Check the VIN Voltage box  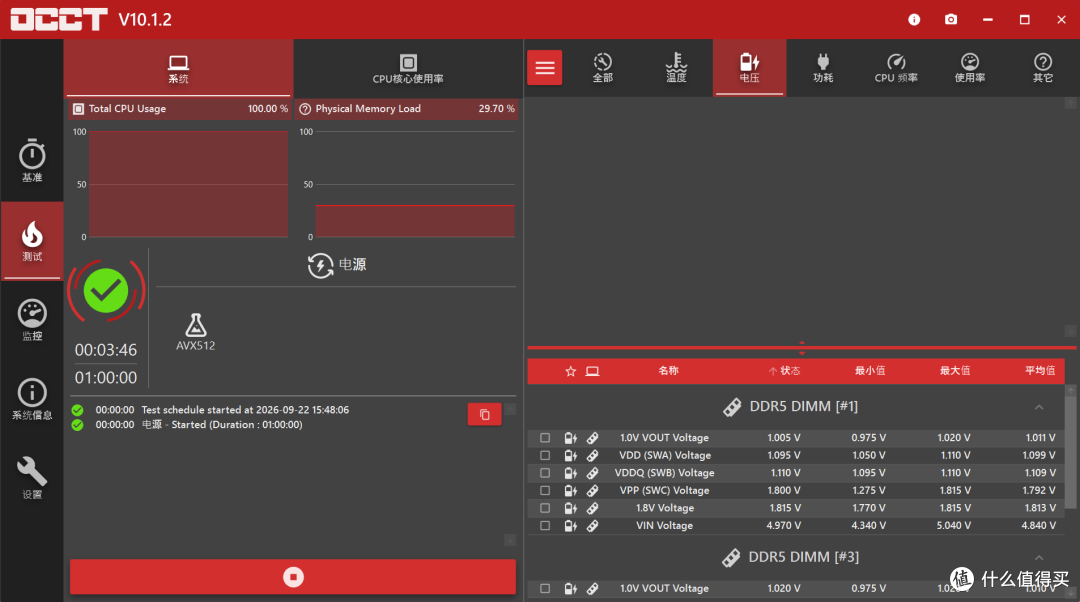545,526
